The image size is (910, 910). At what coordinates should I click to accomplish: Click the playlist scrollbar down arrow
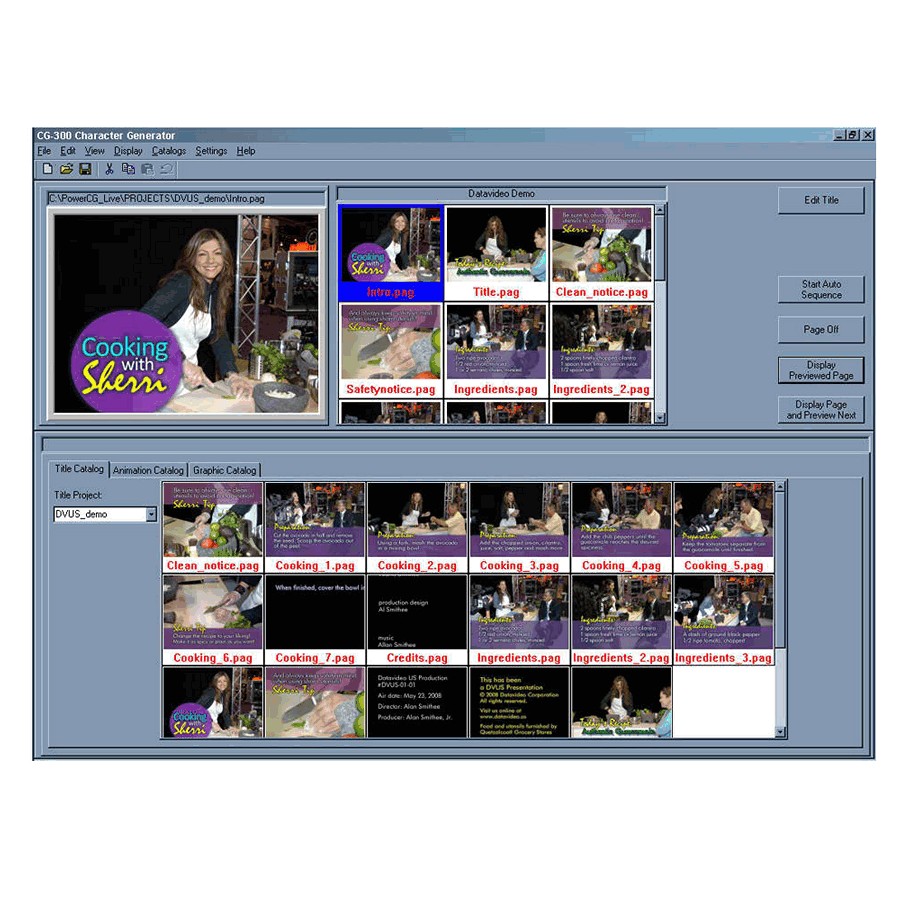[659, 417]
